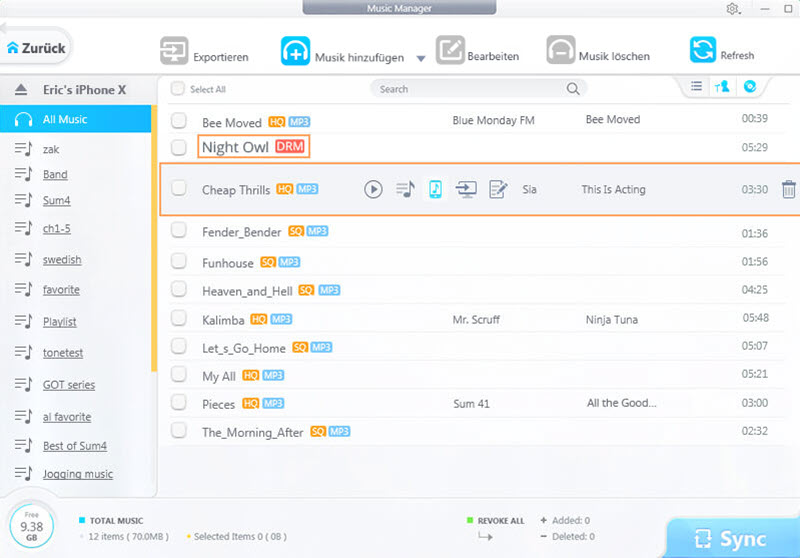The image size is (800, 558).
Task: Check the box next to Kalimba
Action: 179,319
